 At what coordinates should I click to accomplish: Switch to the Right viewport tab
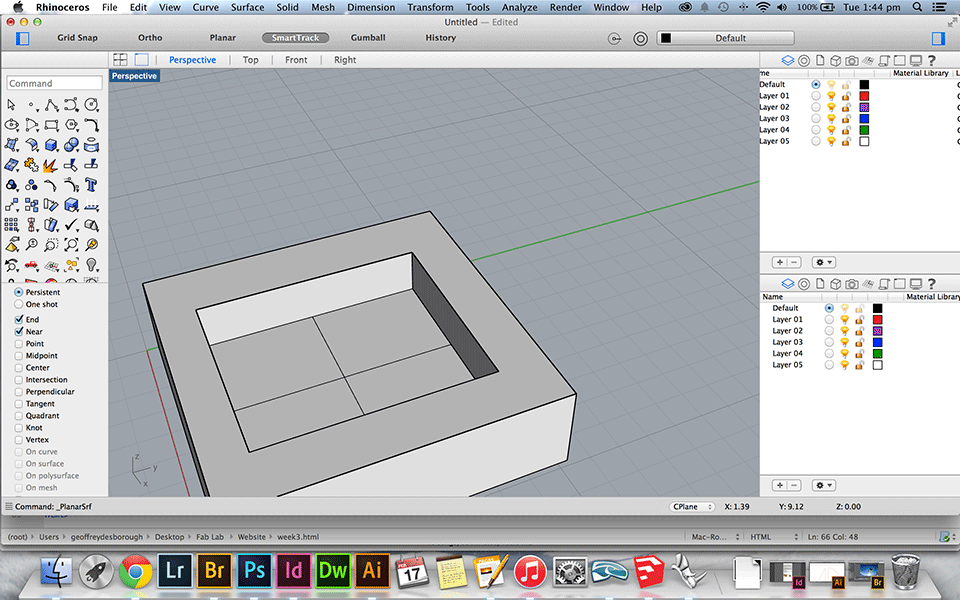click(x=345, y=60)
